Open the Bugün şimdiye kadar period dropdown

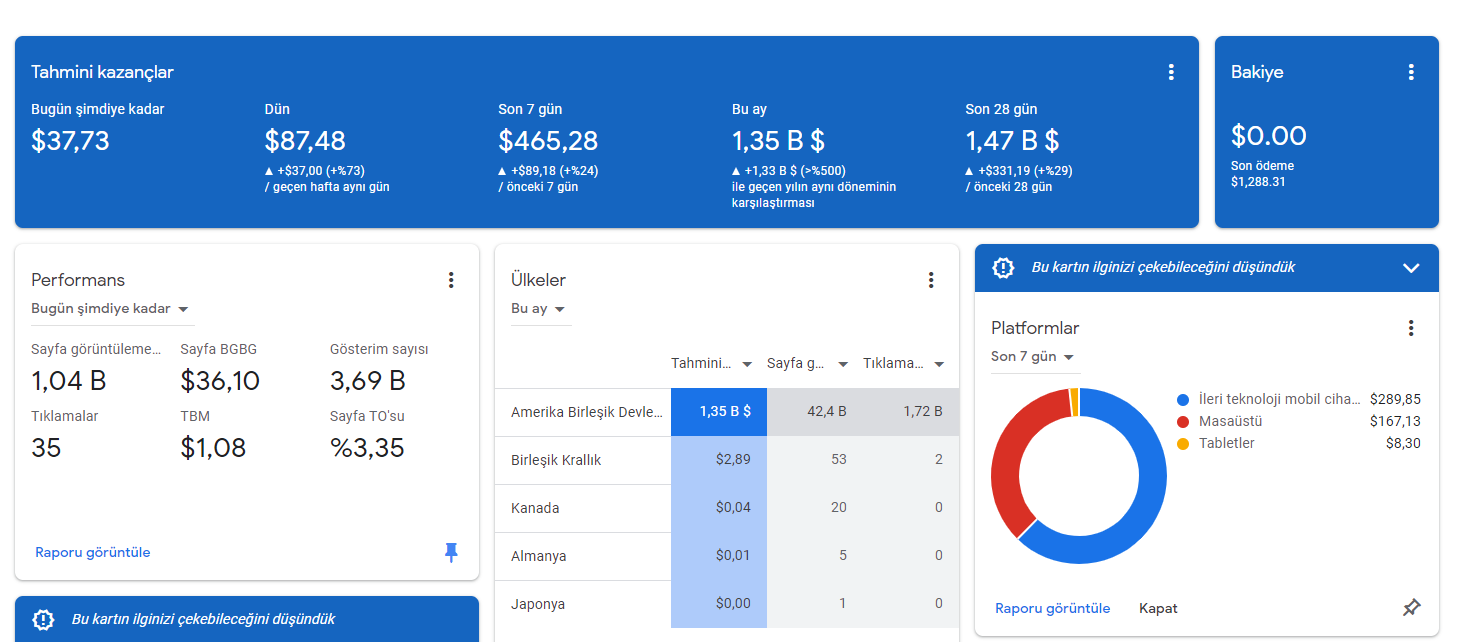111,309
